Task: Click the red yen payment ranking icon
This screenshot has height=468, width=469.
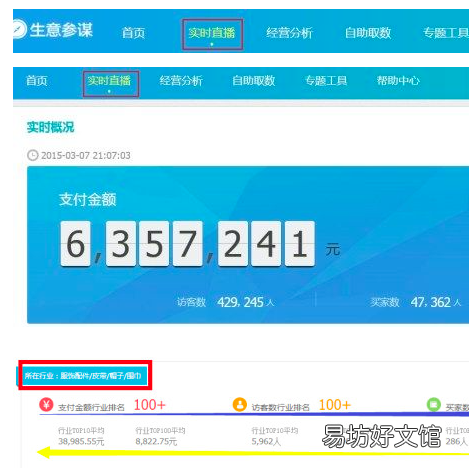Action: pyautogui.click(x=46, y=405)
